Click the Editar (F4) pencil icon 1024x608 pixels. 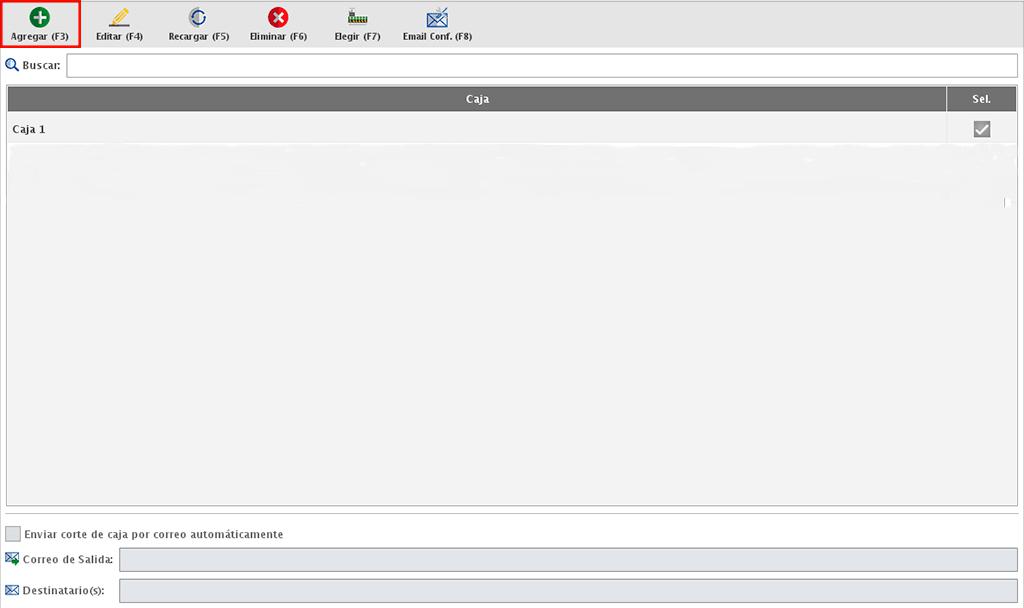[x=119, y=17]
